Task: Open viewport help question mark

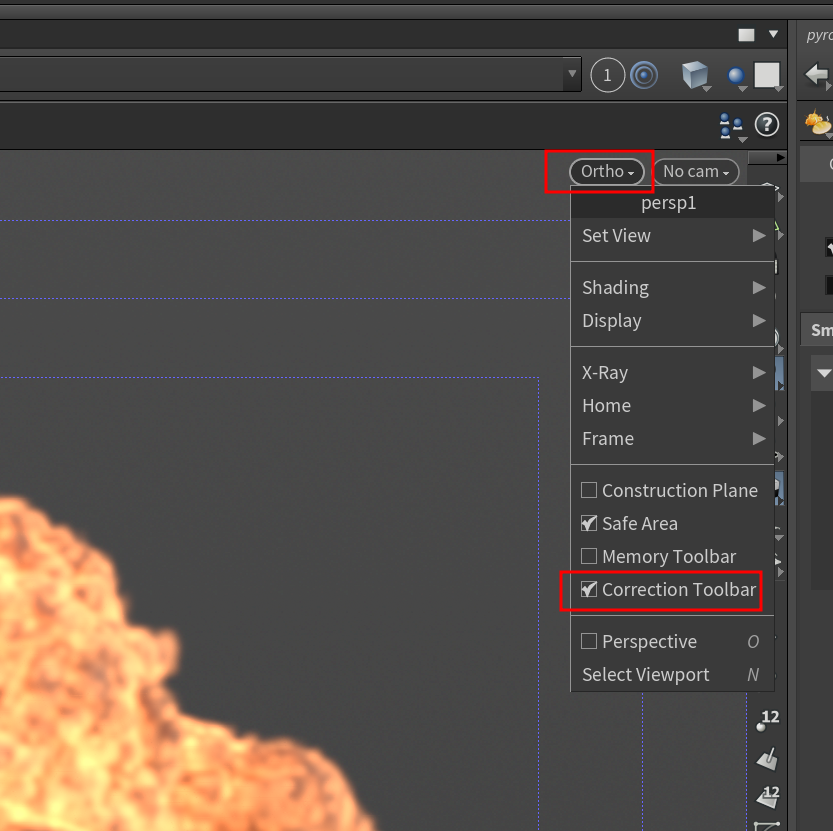Action: pyautogui.click(x=767, y=125)
